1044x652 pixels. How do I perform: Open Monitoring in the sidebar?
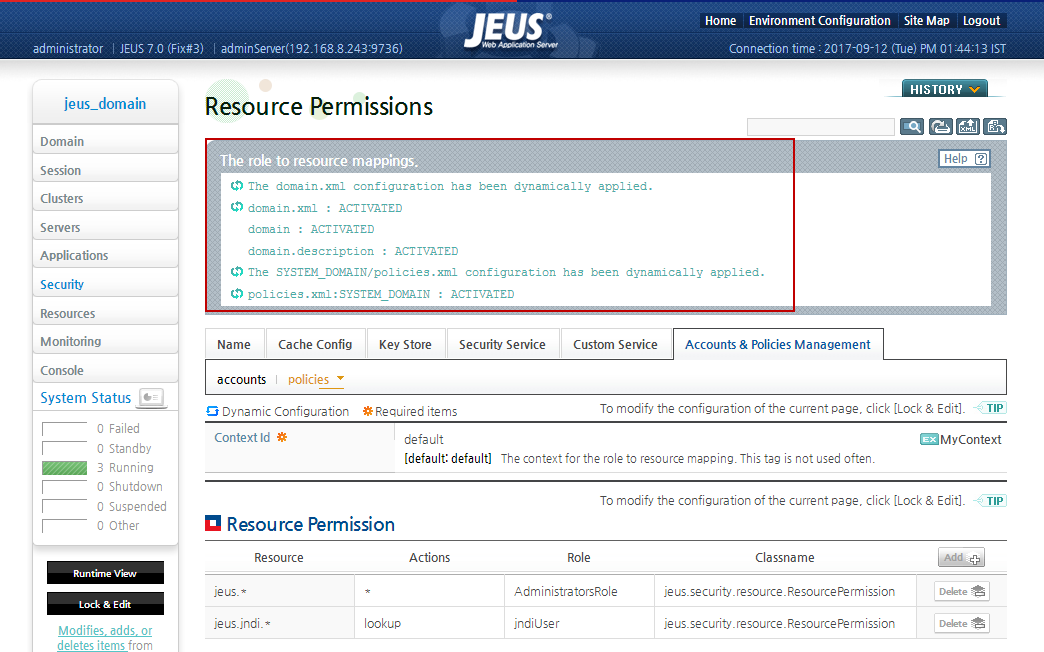click(105, 342)
